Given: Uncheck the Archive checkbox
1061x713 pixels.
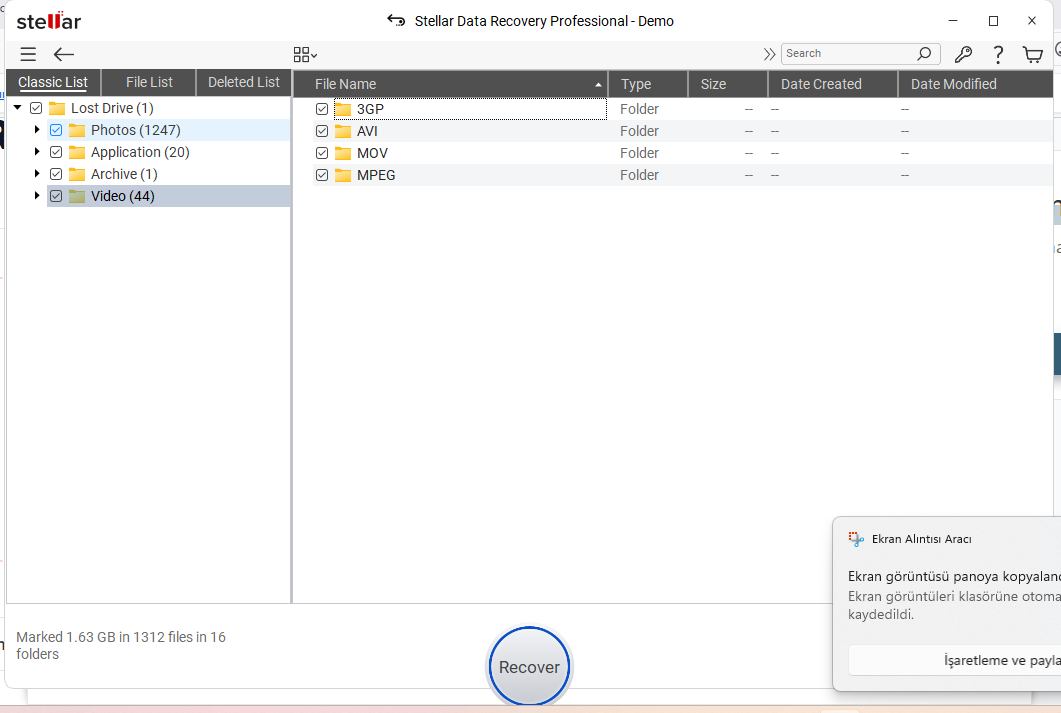Looking at the screenshot, I should point(56,174).
